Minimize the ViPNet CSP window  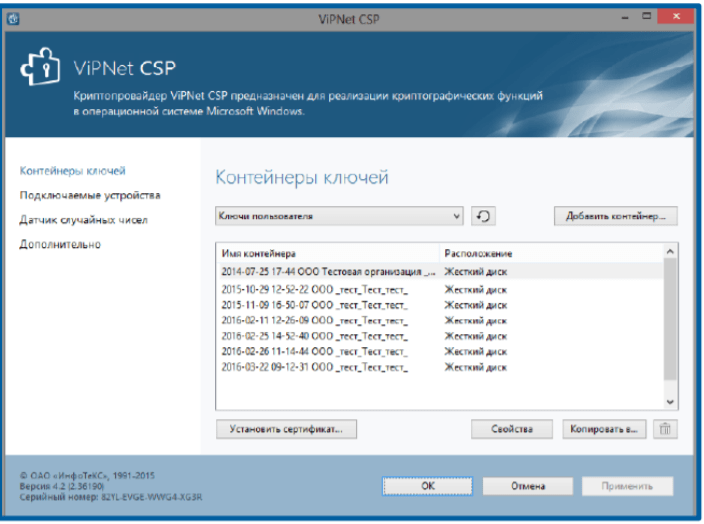tap(625, 18)
